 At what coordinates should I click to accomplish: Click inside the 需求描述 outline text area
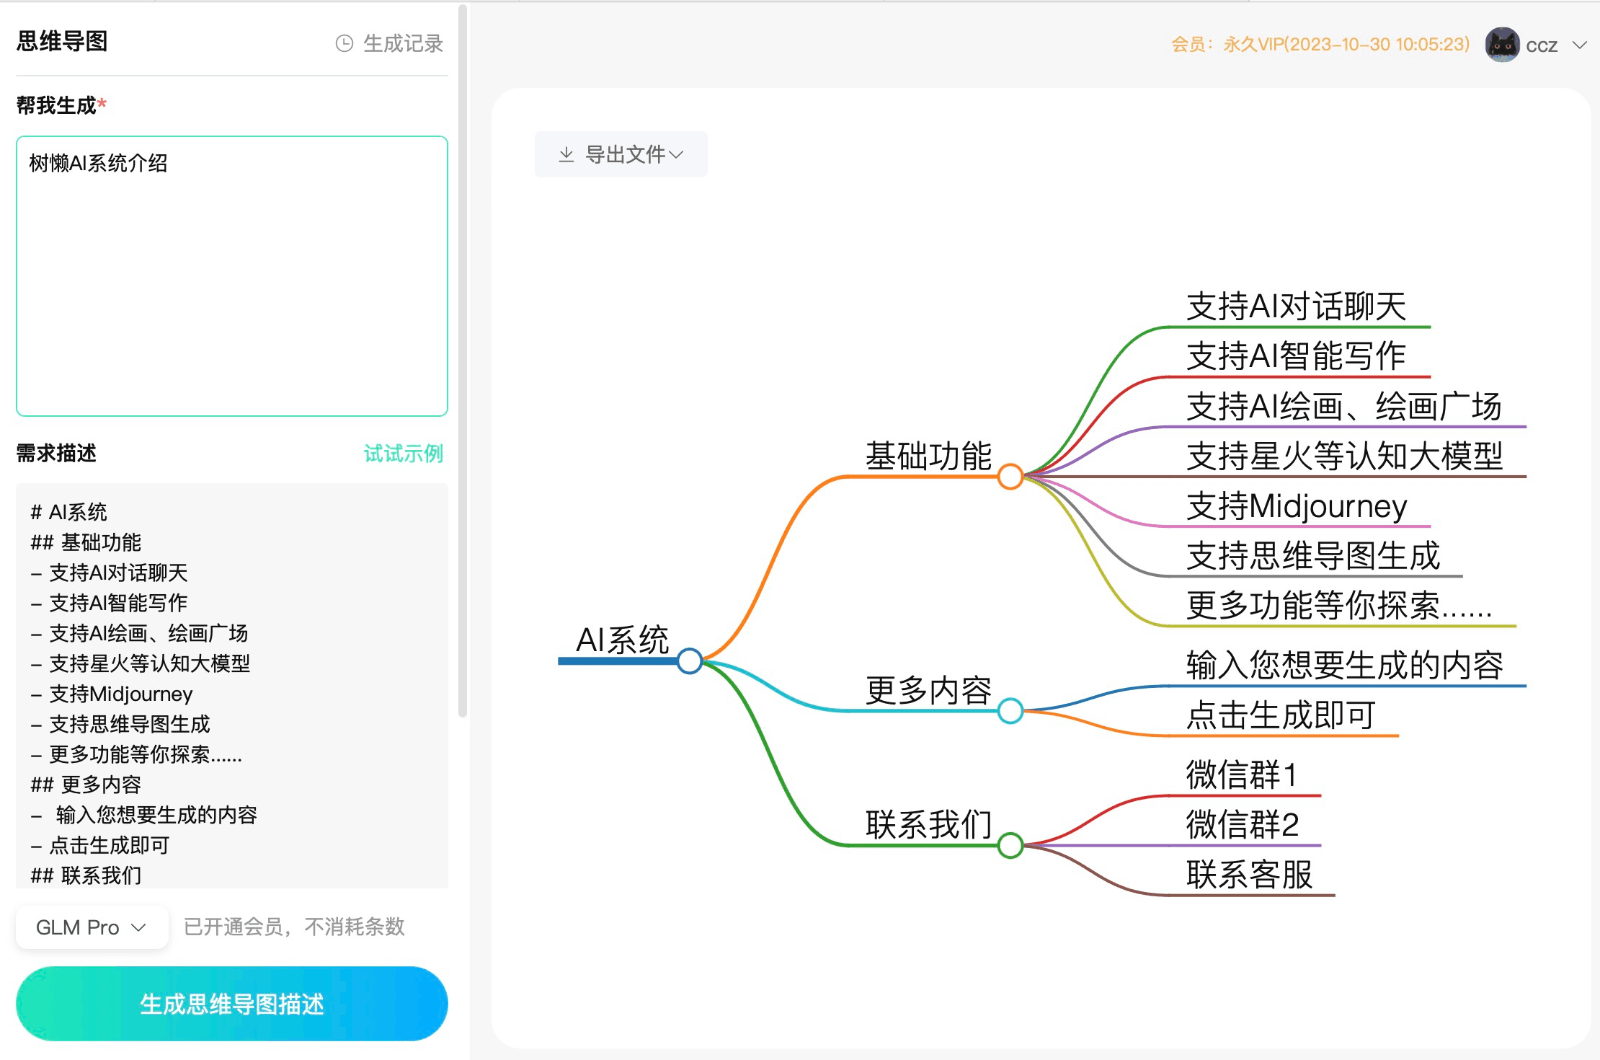pos(232,686)
